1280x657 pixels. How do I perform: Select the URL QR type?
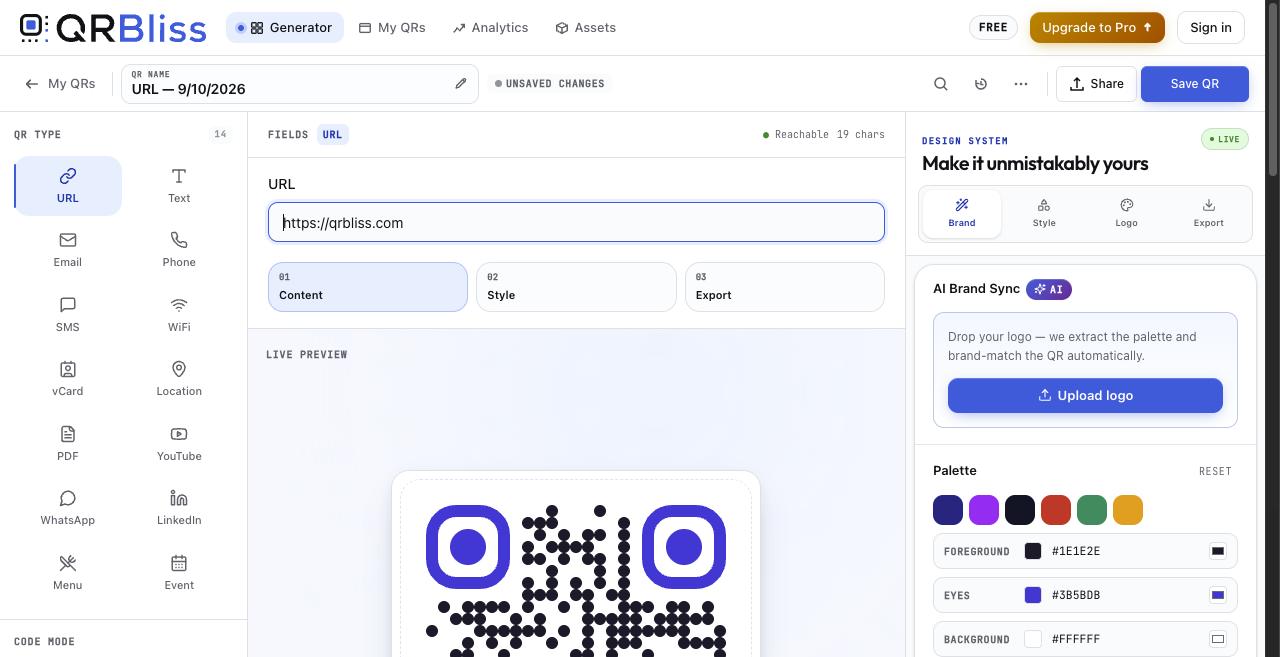(x=68, y=186)
